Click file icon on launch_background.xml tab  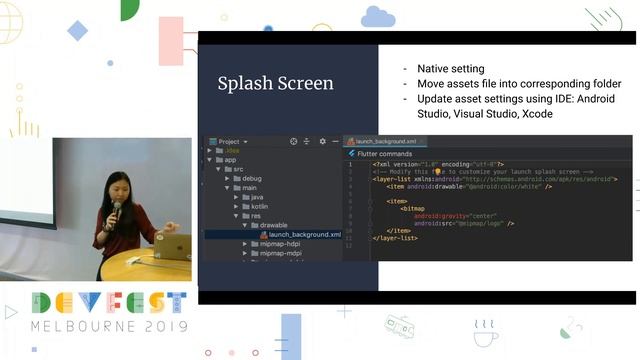[350, 141]
